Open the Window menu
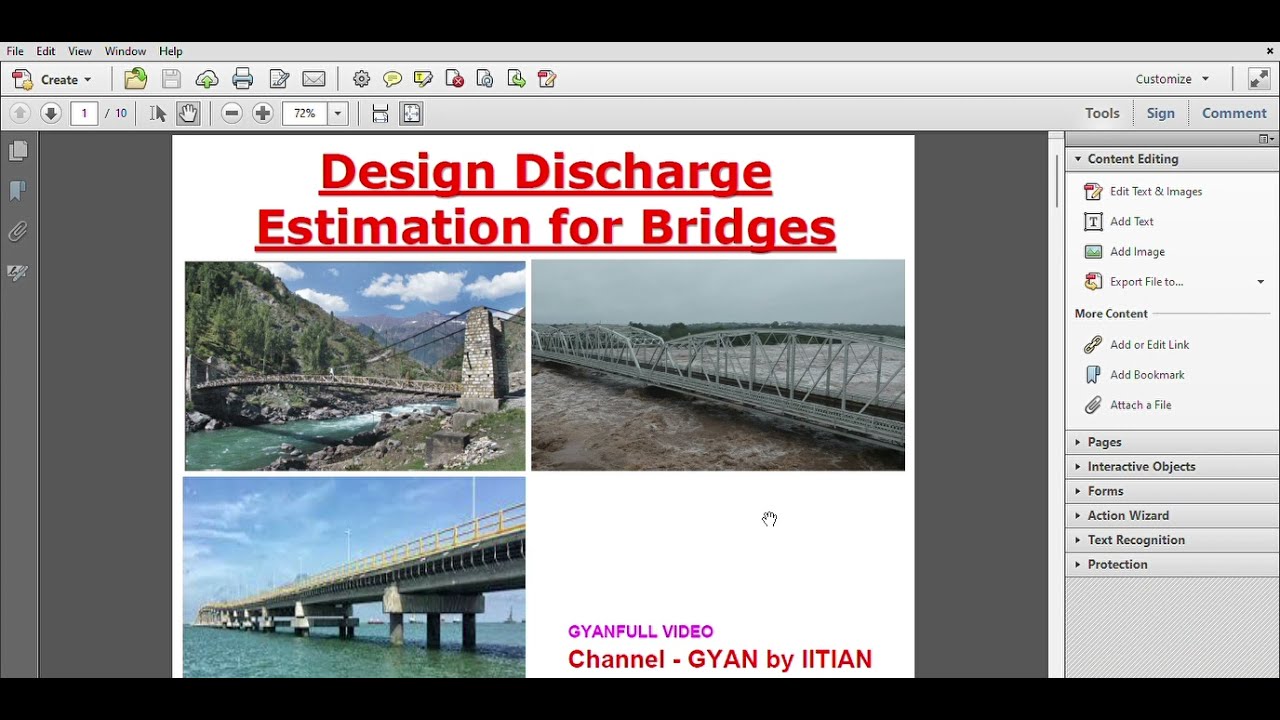The height and width of the screenshot is (720, 1280). click(125, 51)
